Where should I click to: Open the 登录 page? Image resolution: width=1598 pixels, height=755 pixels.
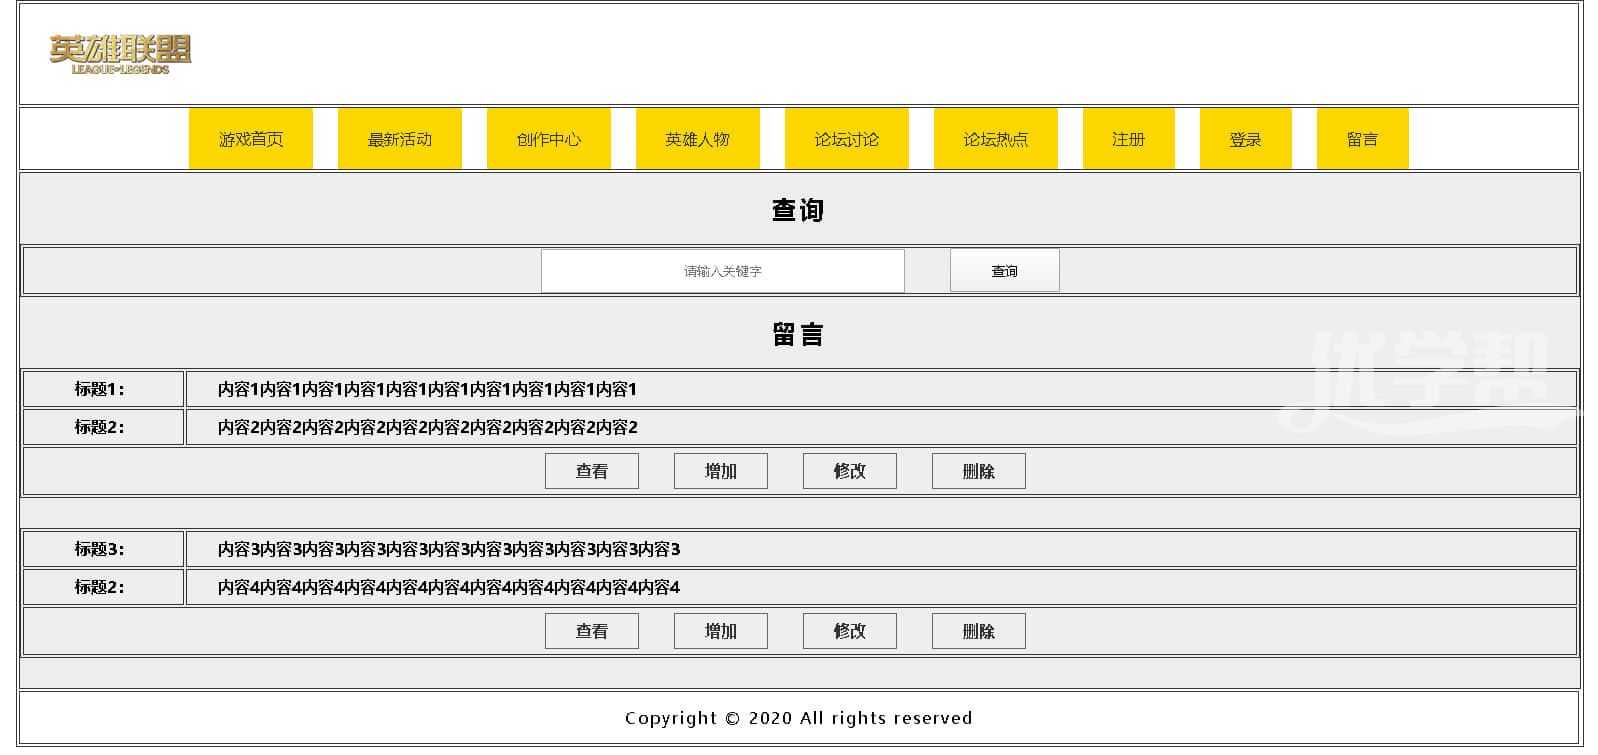[1245, 139]
